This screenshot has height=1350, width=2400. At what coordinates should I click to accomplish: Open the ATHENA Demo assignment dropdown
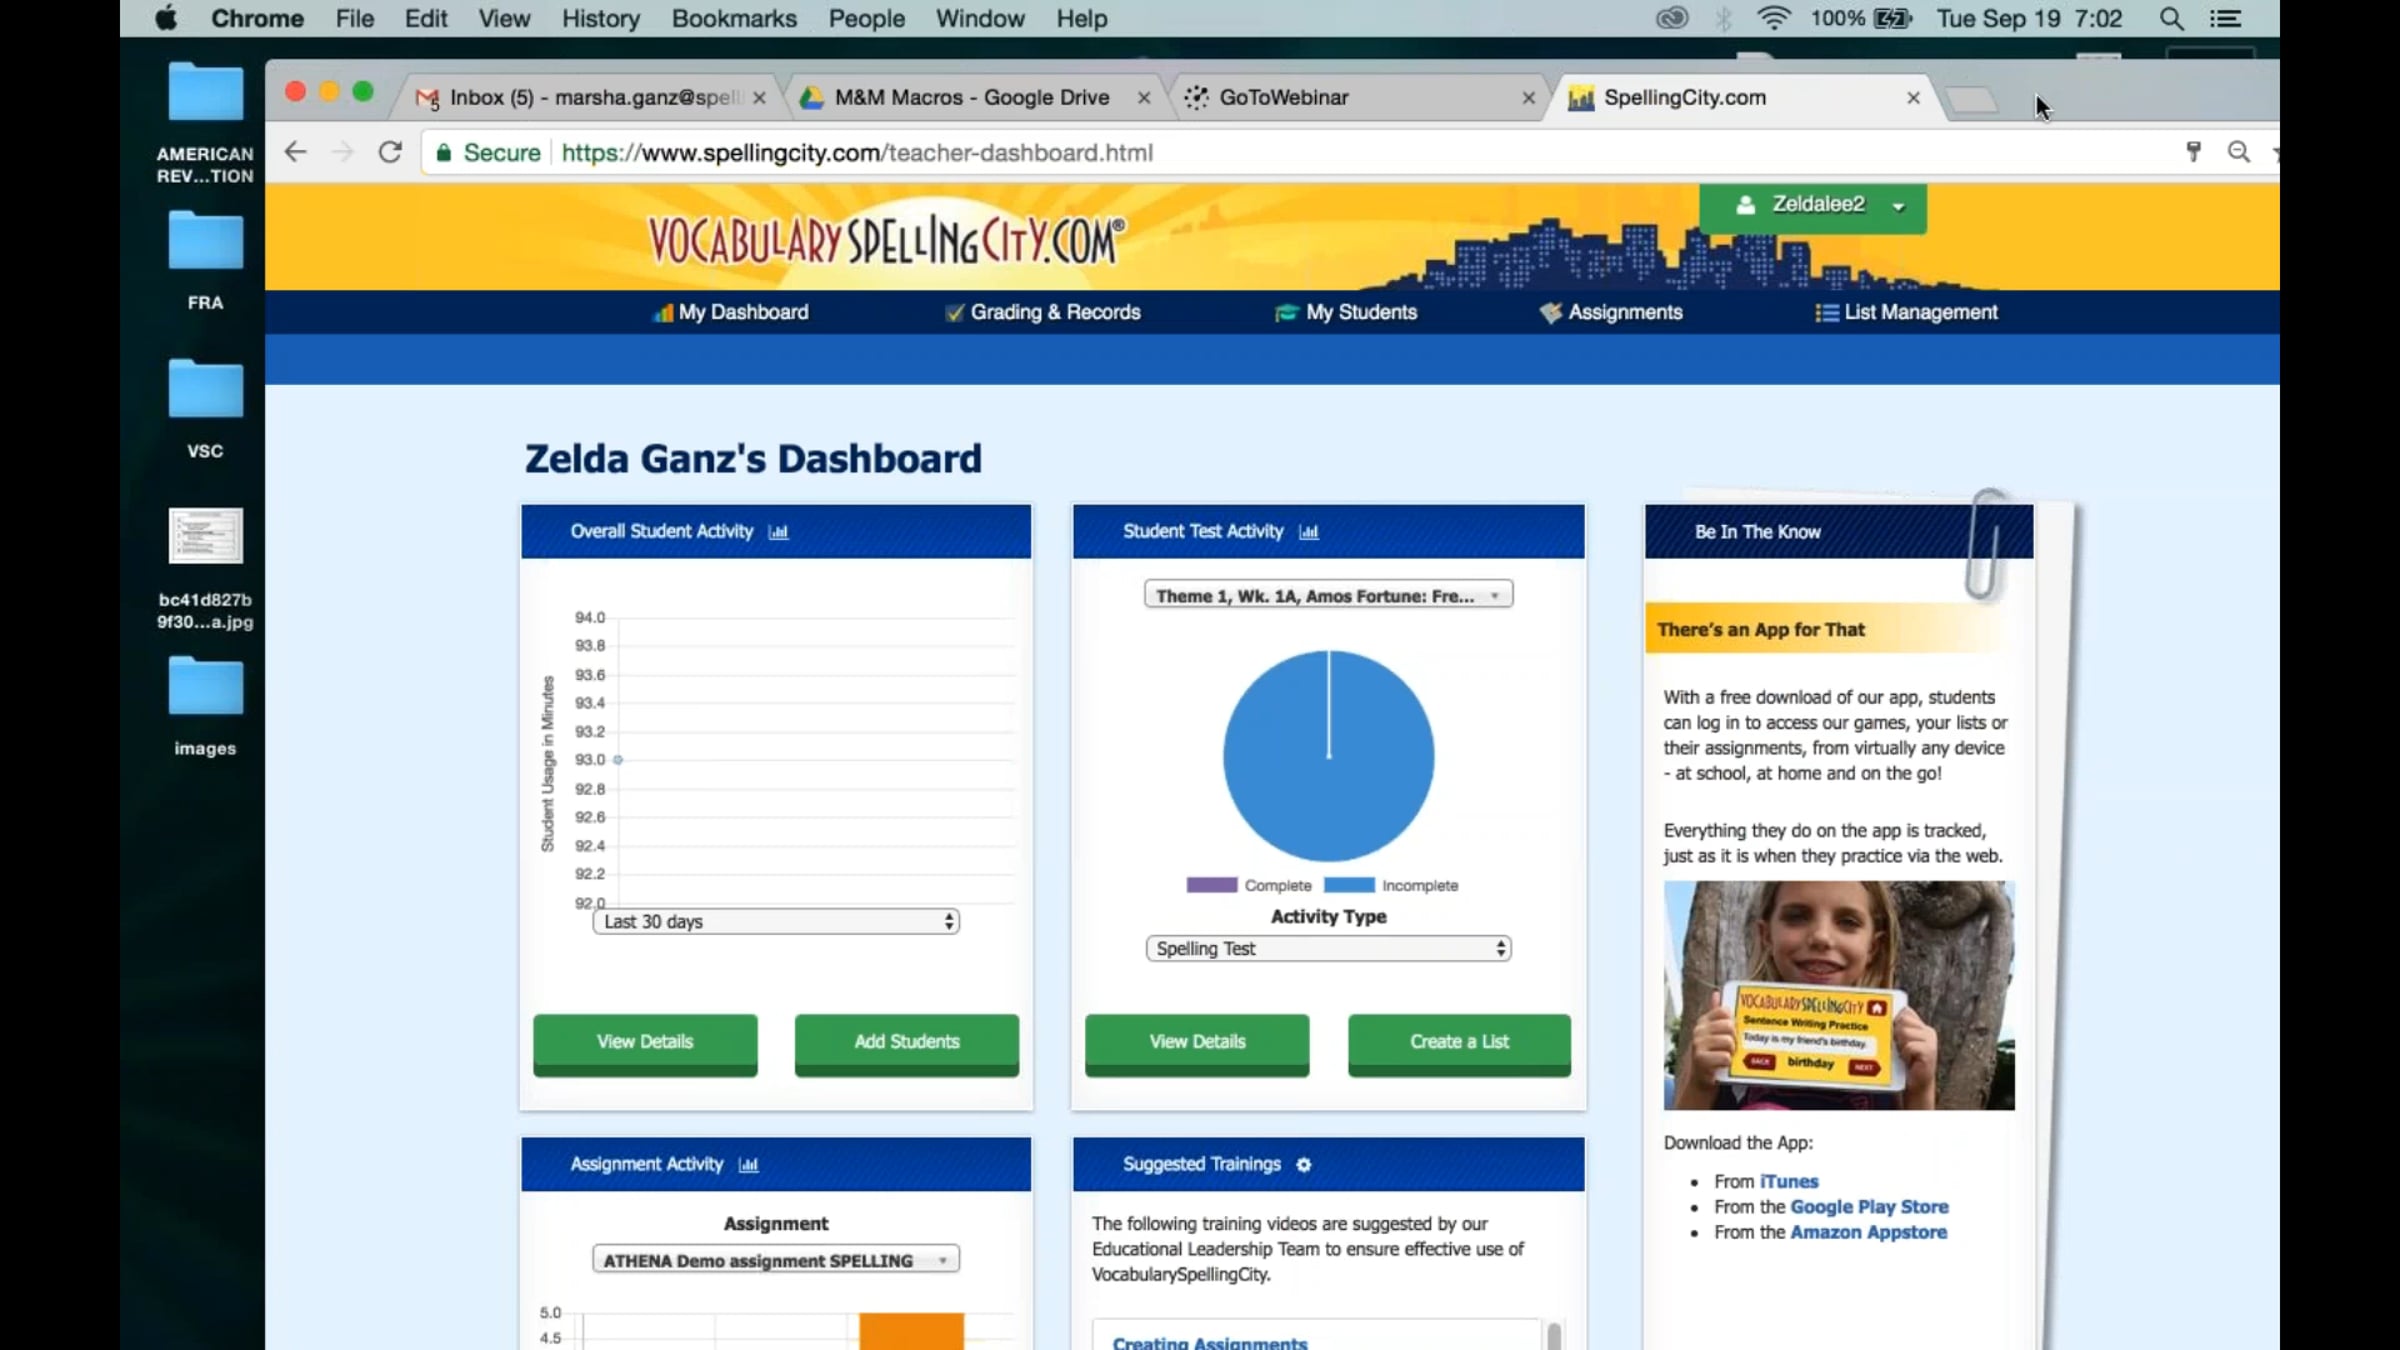(x=776, y=1260)
